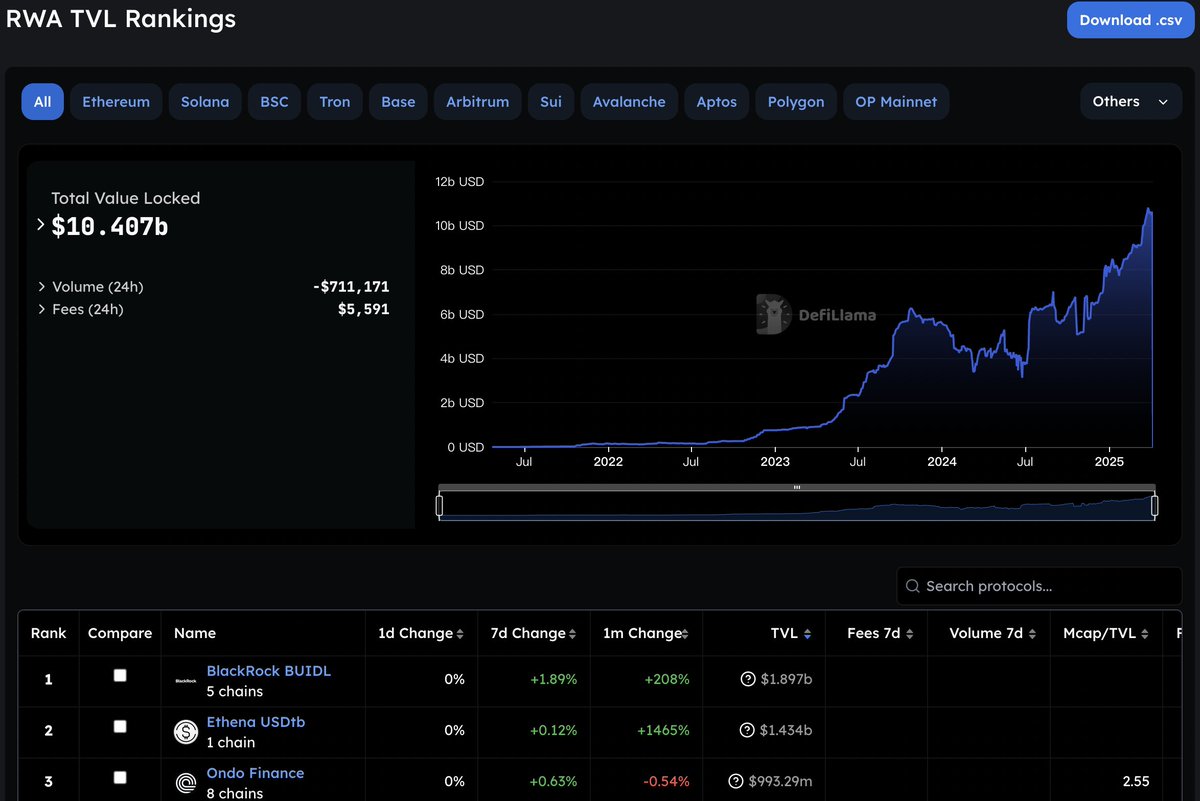Image resolution: width=1200 pixels, height=801 pixels.
Task: Switch to the Ethereum tab
Action: (x=116, y=102)
